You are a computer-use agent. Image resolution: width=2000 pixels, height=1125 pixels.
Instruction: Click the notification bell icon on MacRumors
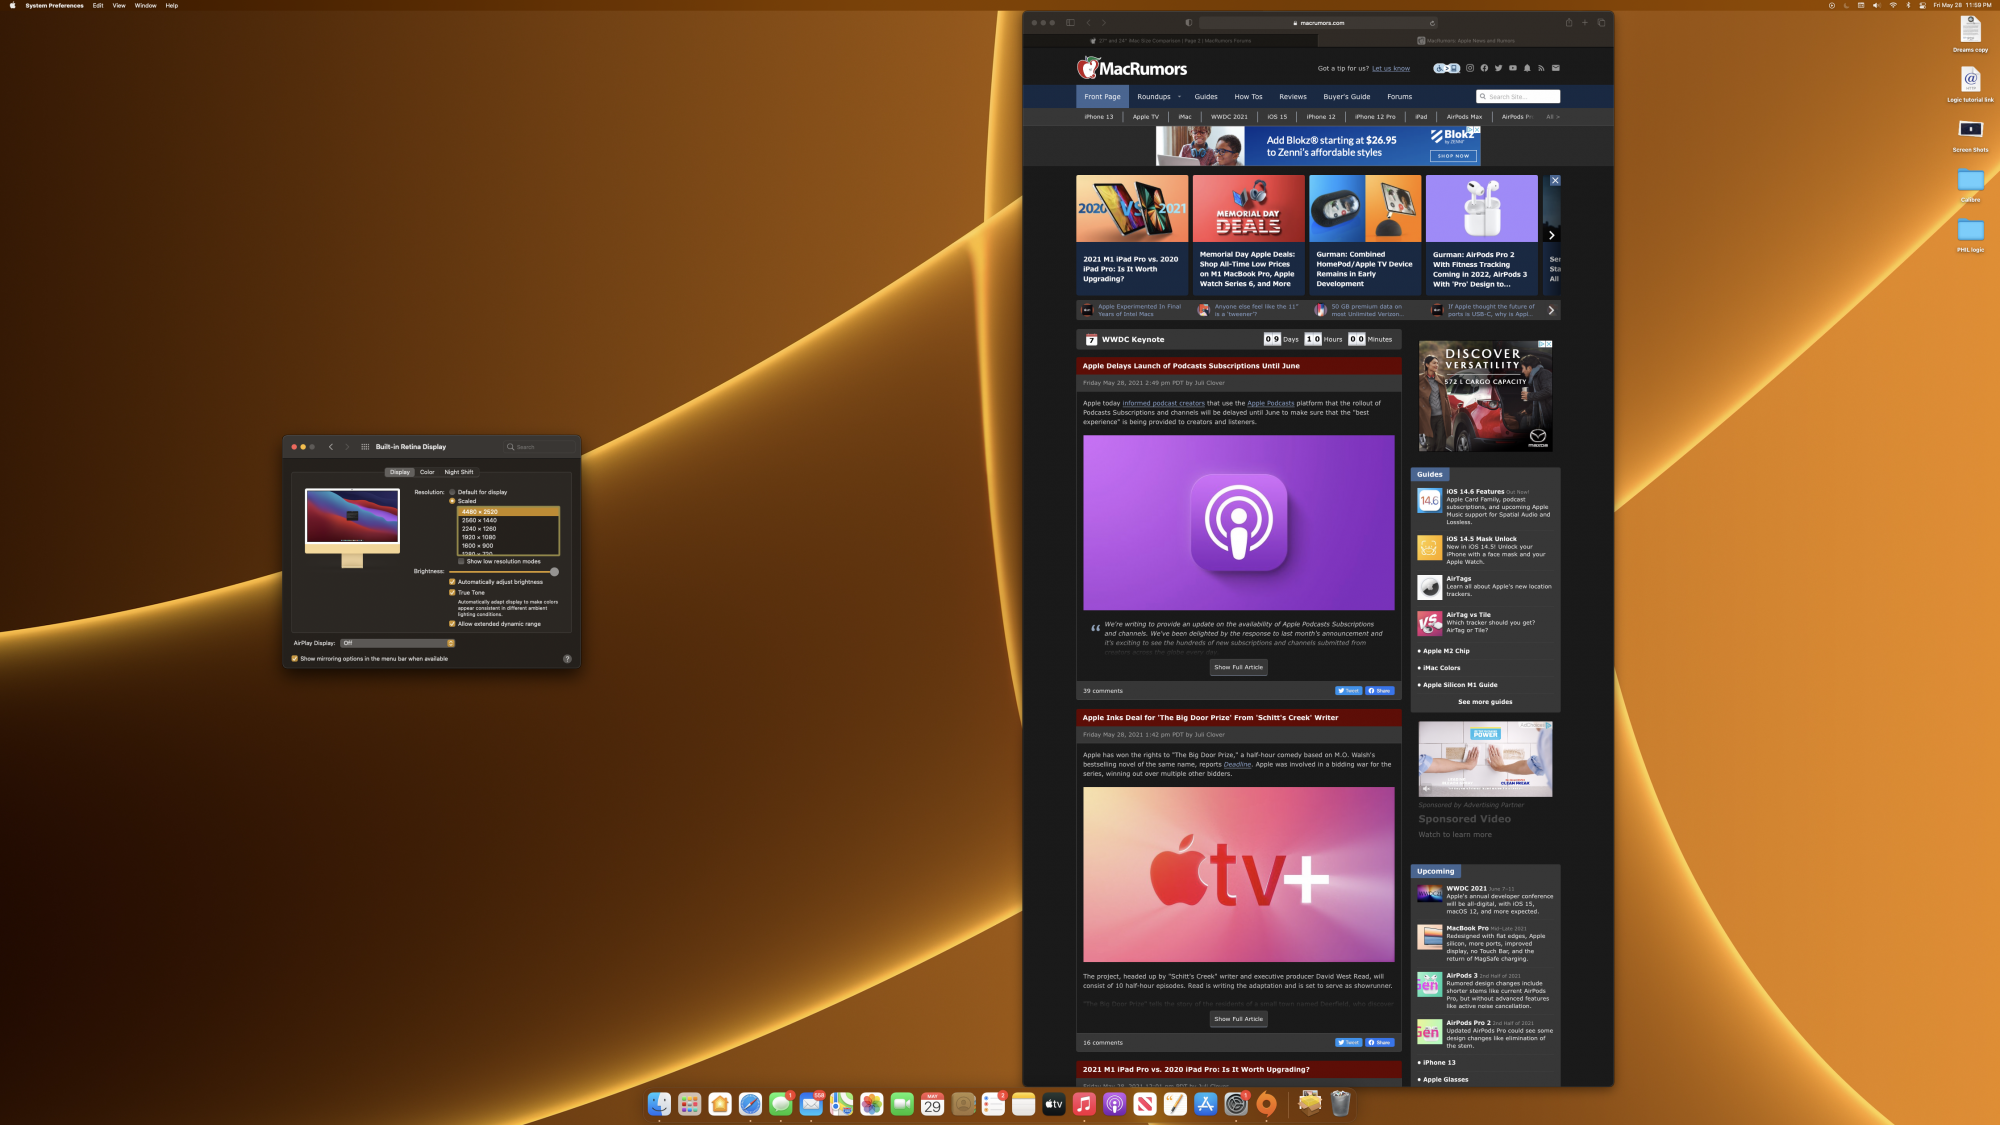[1527, 68]
